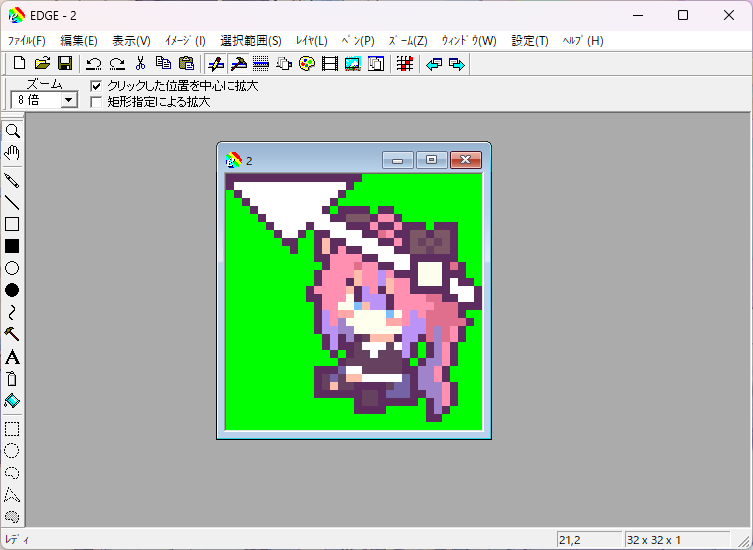Restore the image window titled 2
Screen dimensions: 753x550
tap(431, 160)
